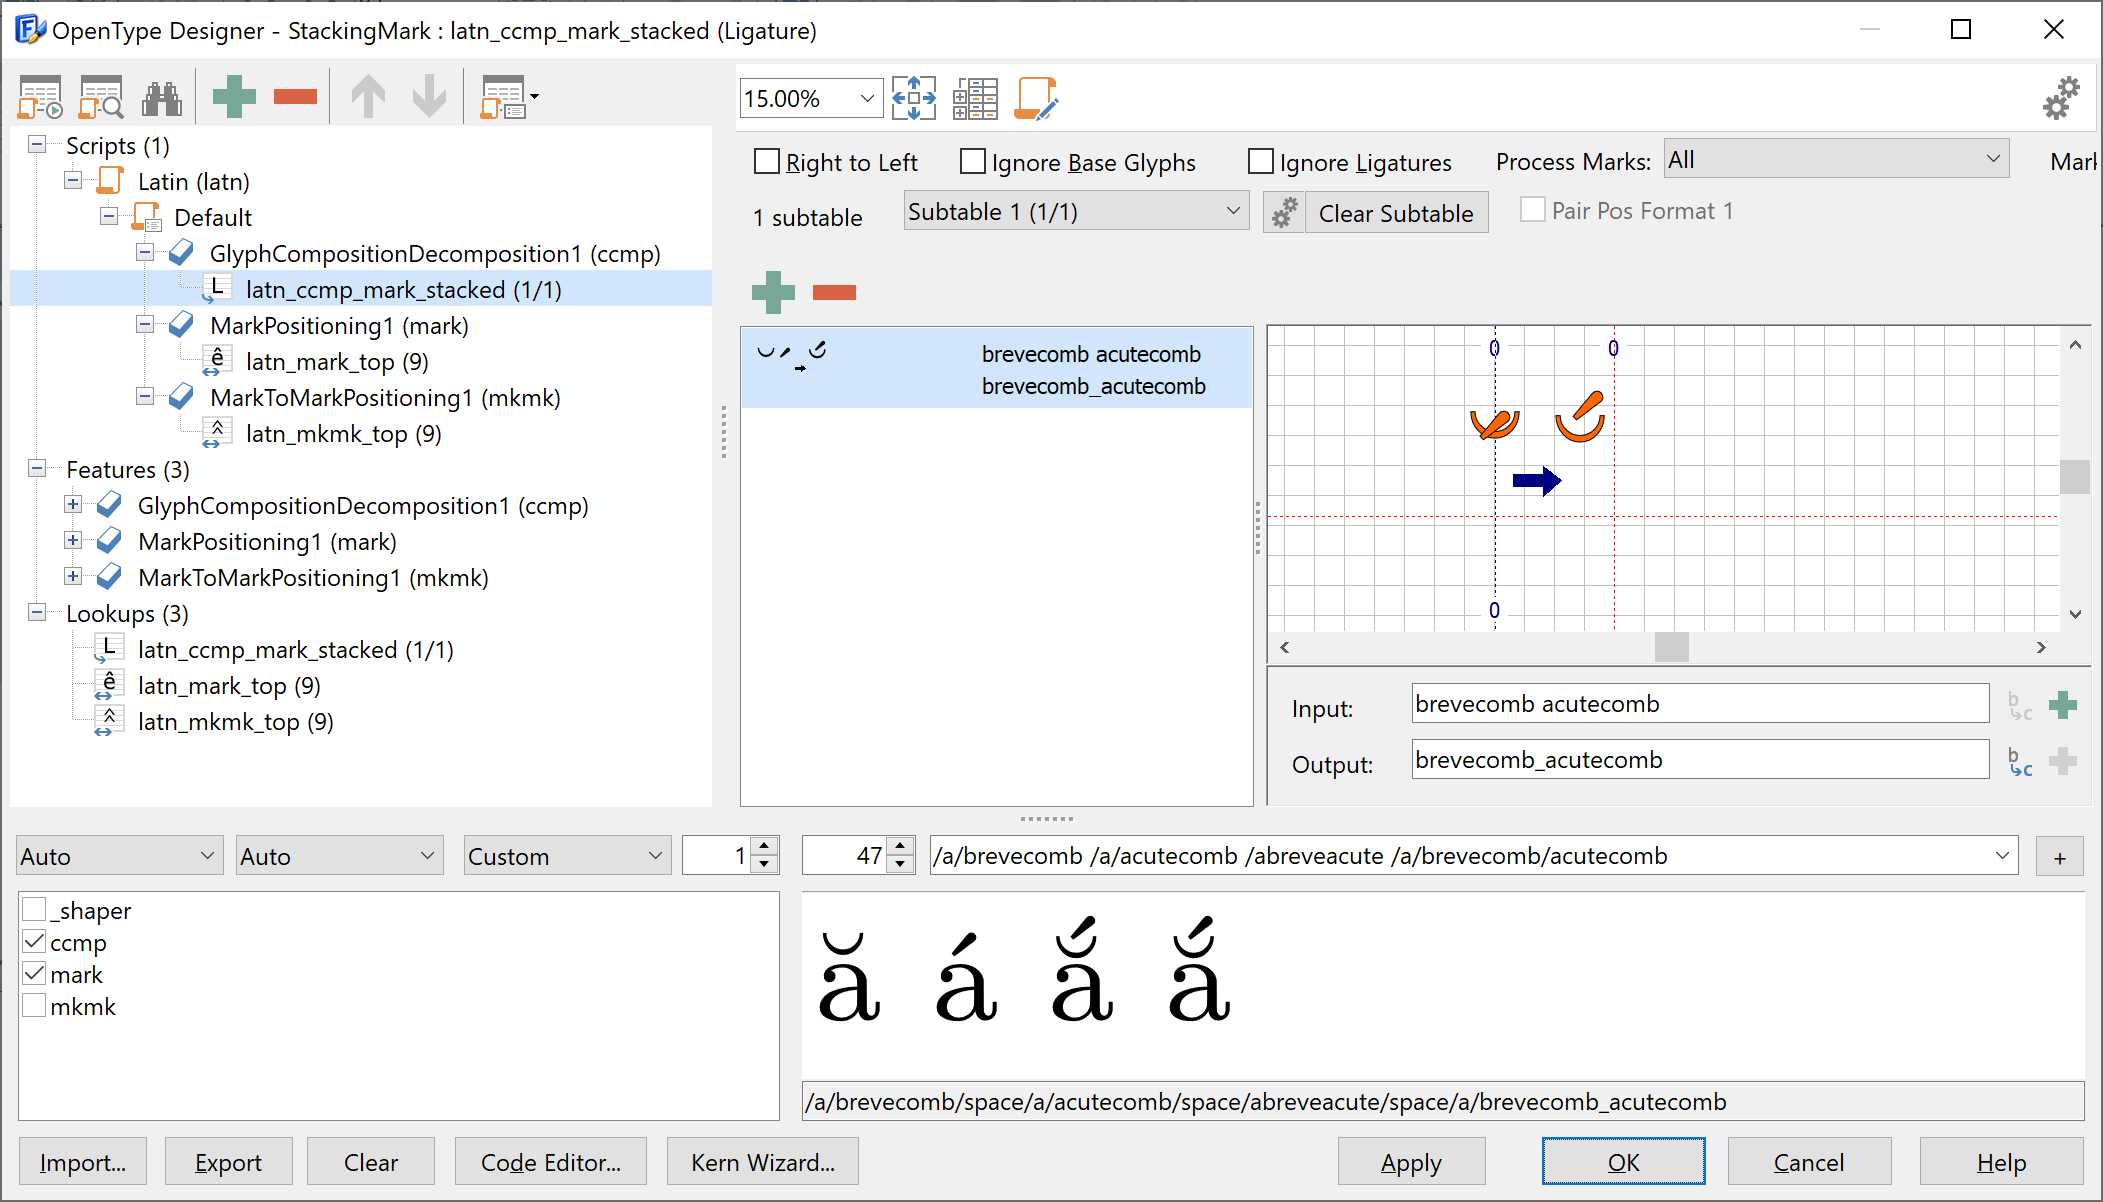
Task: Enable the mkmk feature checkbox
Action: (x=35, y=1006)
